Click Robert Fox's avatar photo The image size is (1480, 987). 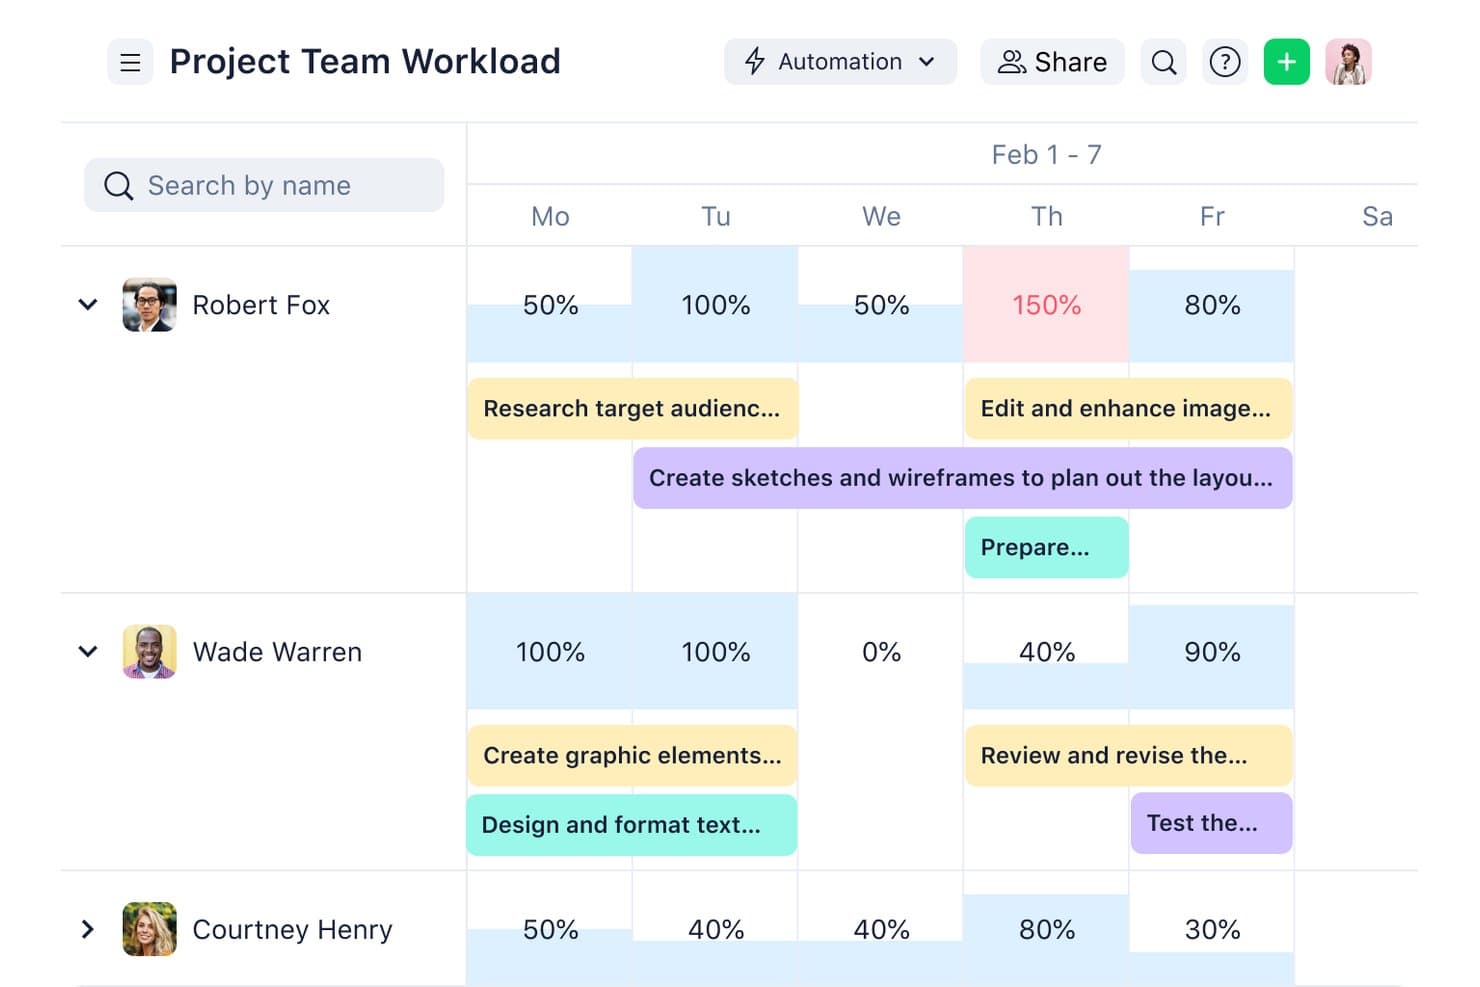149,304
